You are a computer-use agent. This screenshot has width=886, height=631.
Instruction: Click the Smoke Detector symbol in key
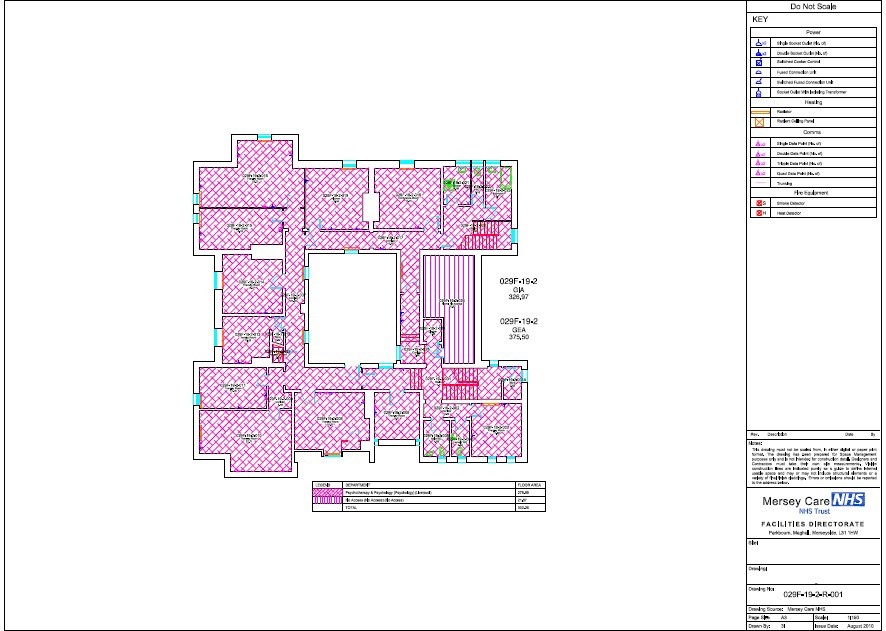tap(759, 203)
